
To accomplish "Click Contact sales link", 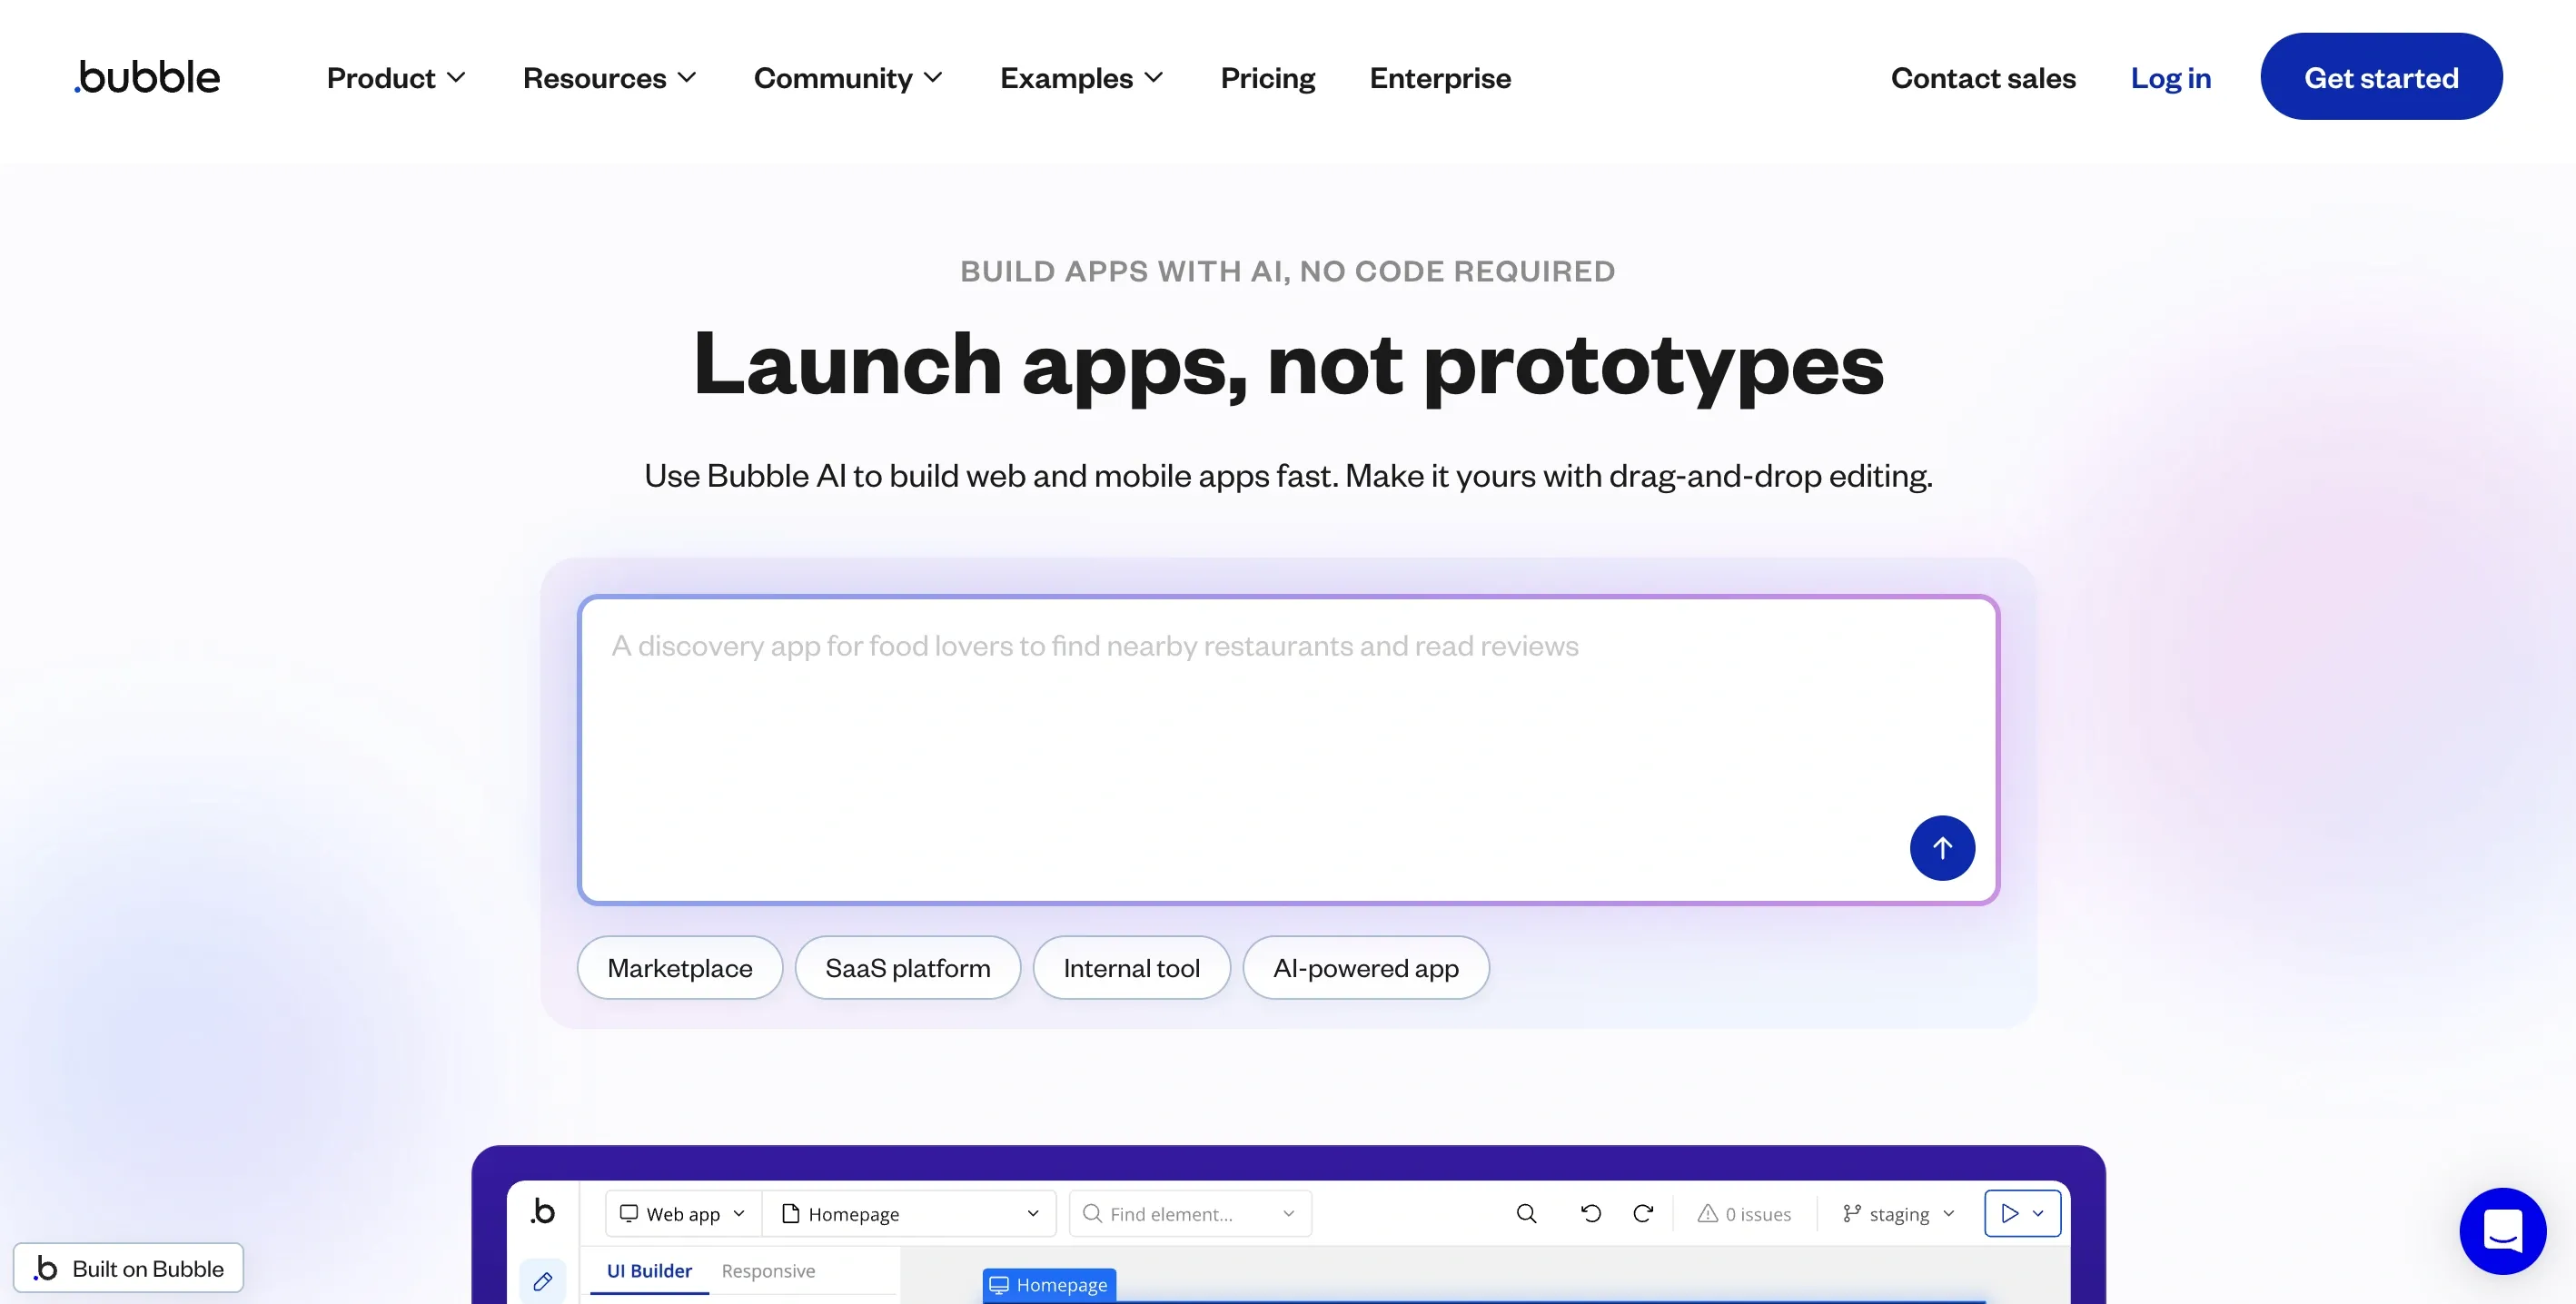I will coord(1982,78).
